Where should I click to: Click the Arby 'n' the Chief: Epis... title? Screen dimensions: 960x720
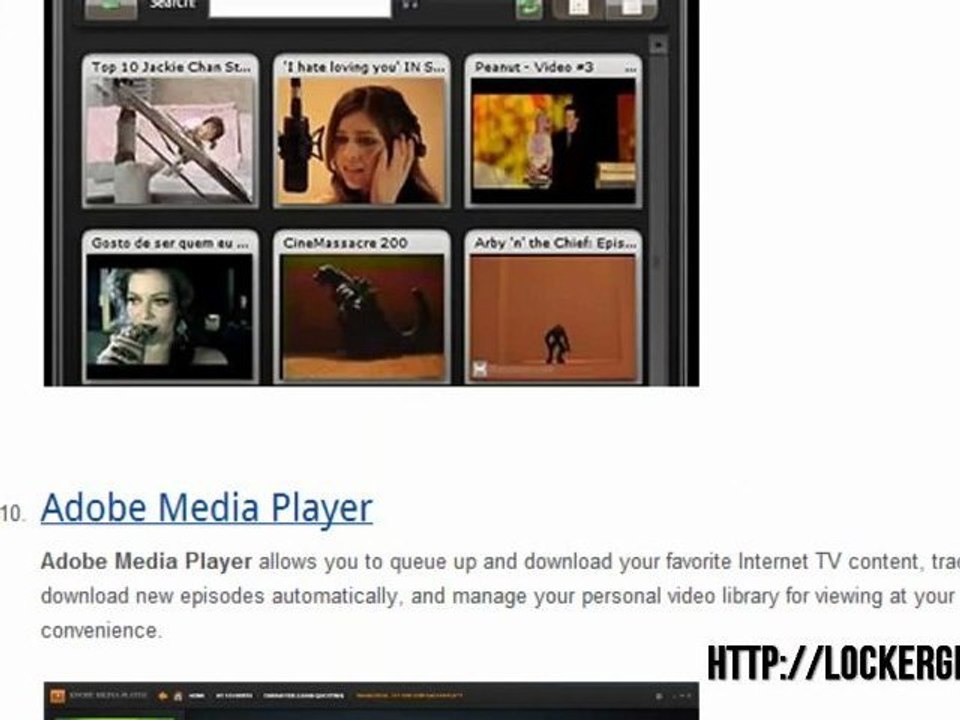(555, 243)
